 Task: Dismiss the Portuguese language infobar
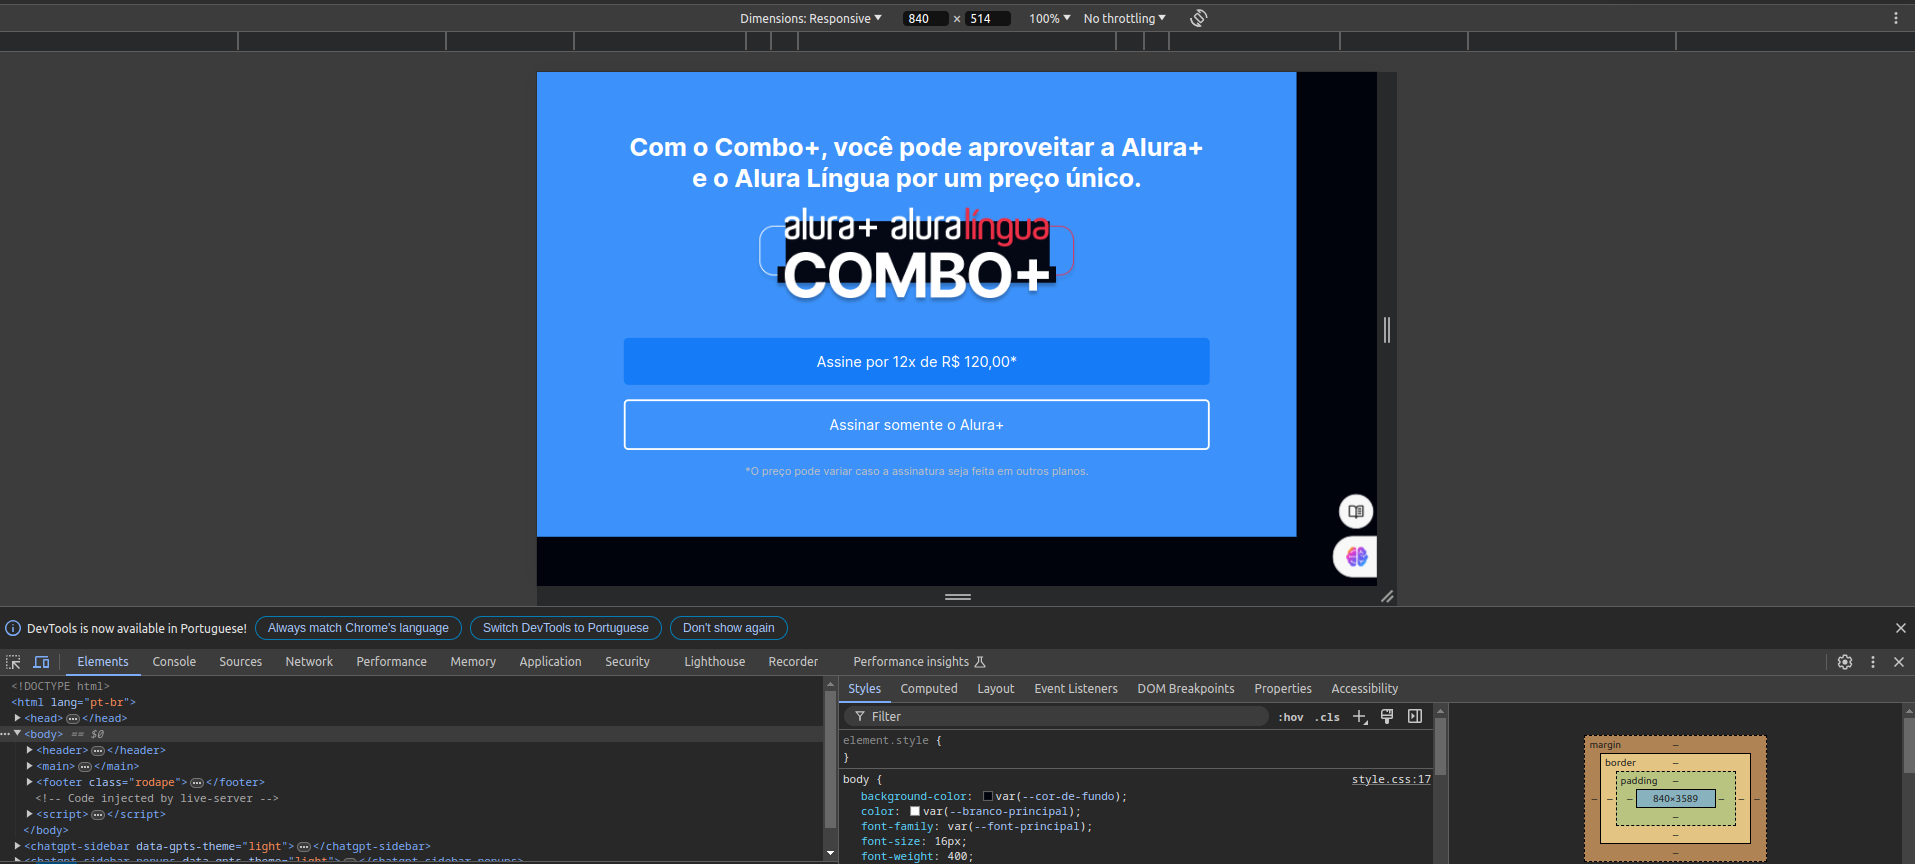click(1900, 628)
